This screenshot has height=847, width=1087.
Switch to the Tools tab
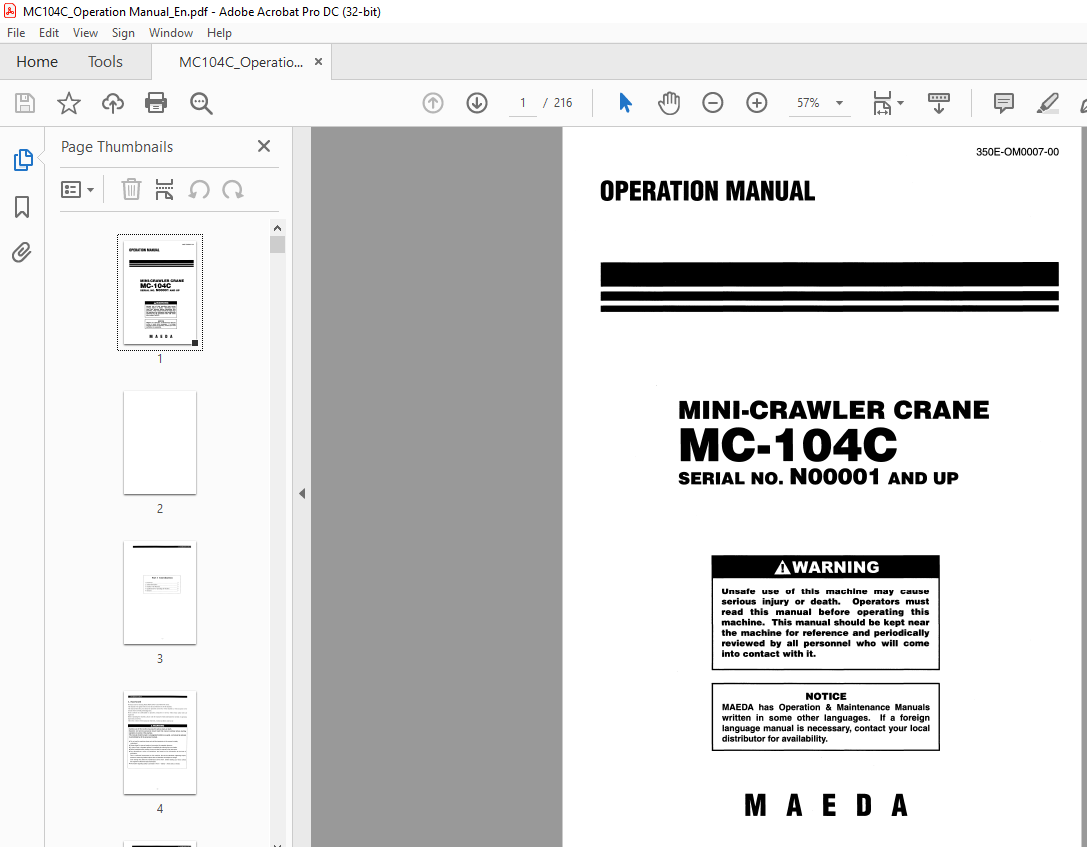[x=105, y=62]
